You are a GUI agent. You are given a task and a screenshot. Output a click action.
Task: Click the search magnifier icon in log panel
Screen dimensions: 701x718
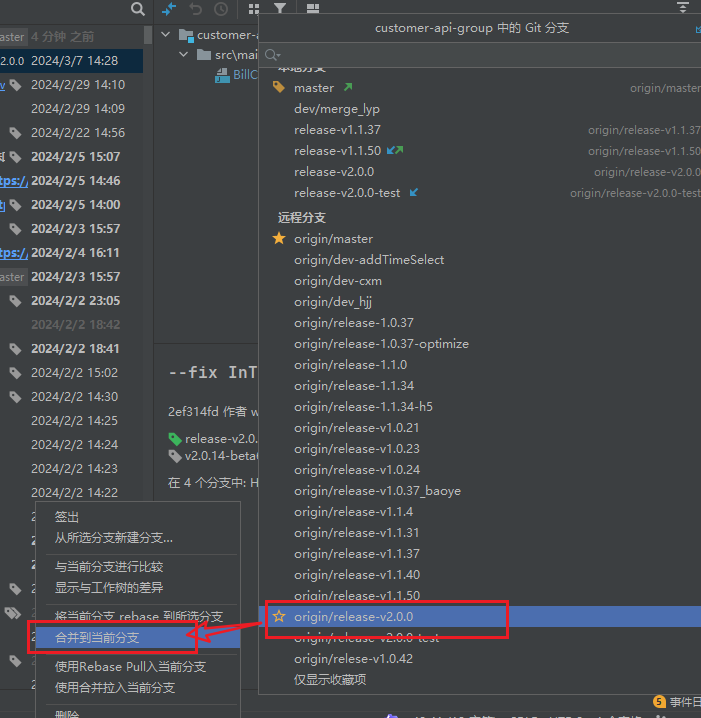138,9
